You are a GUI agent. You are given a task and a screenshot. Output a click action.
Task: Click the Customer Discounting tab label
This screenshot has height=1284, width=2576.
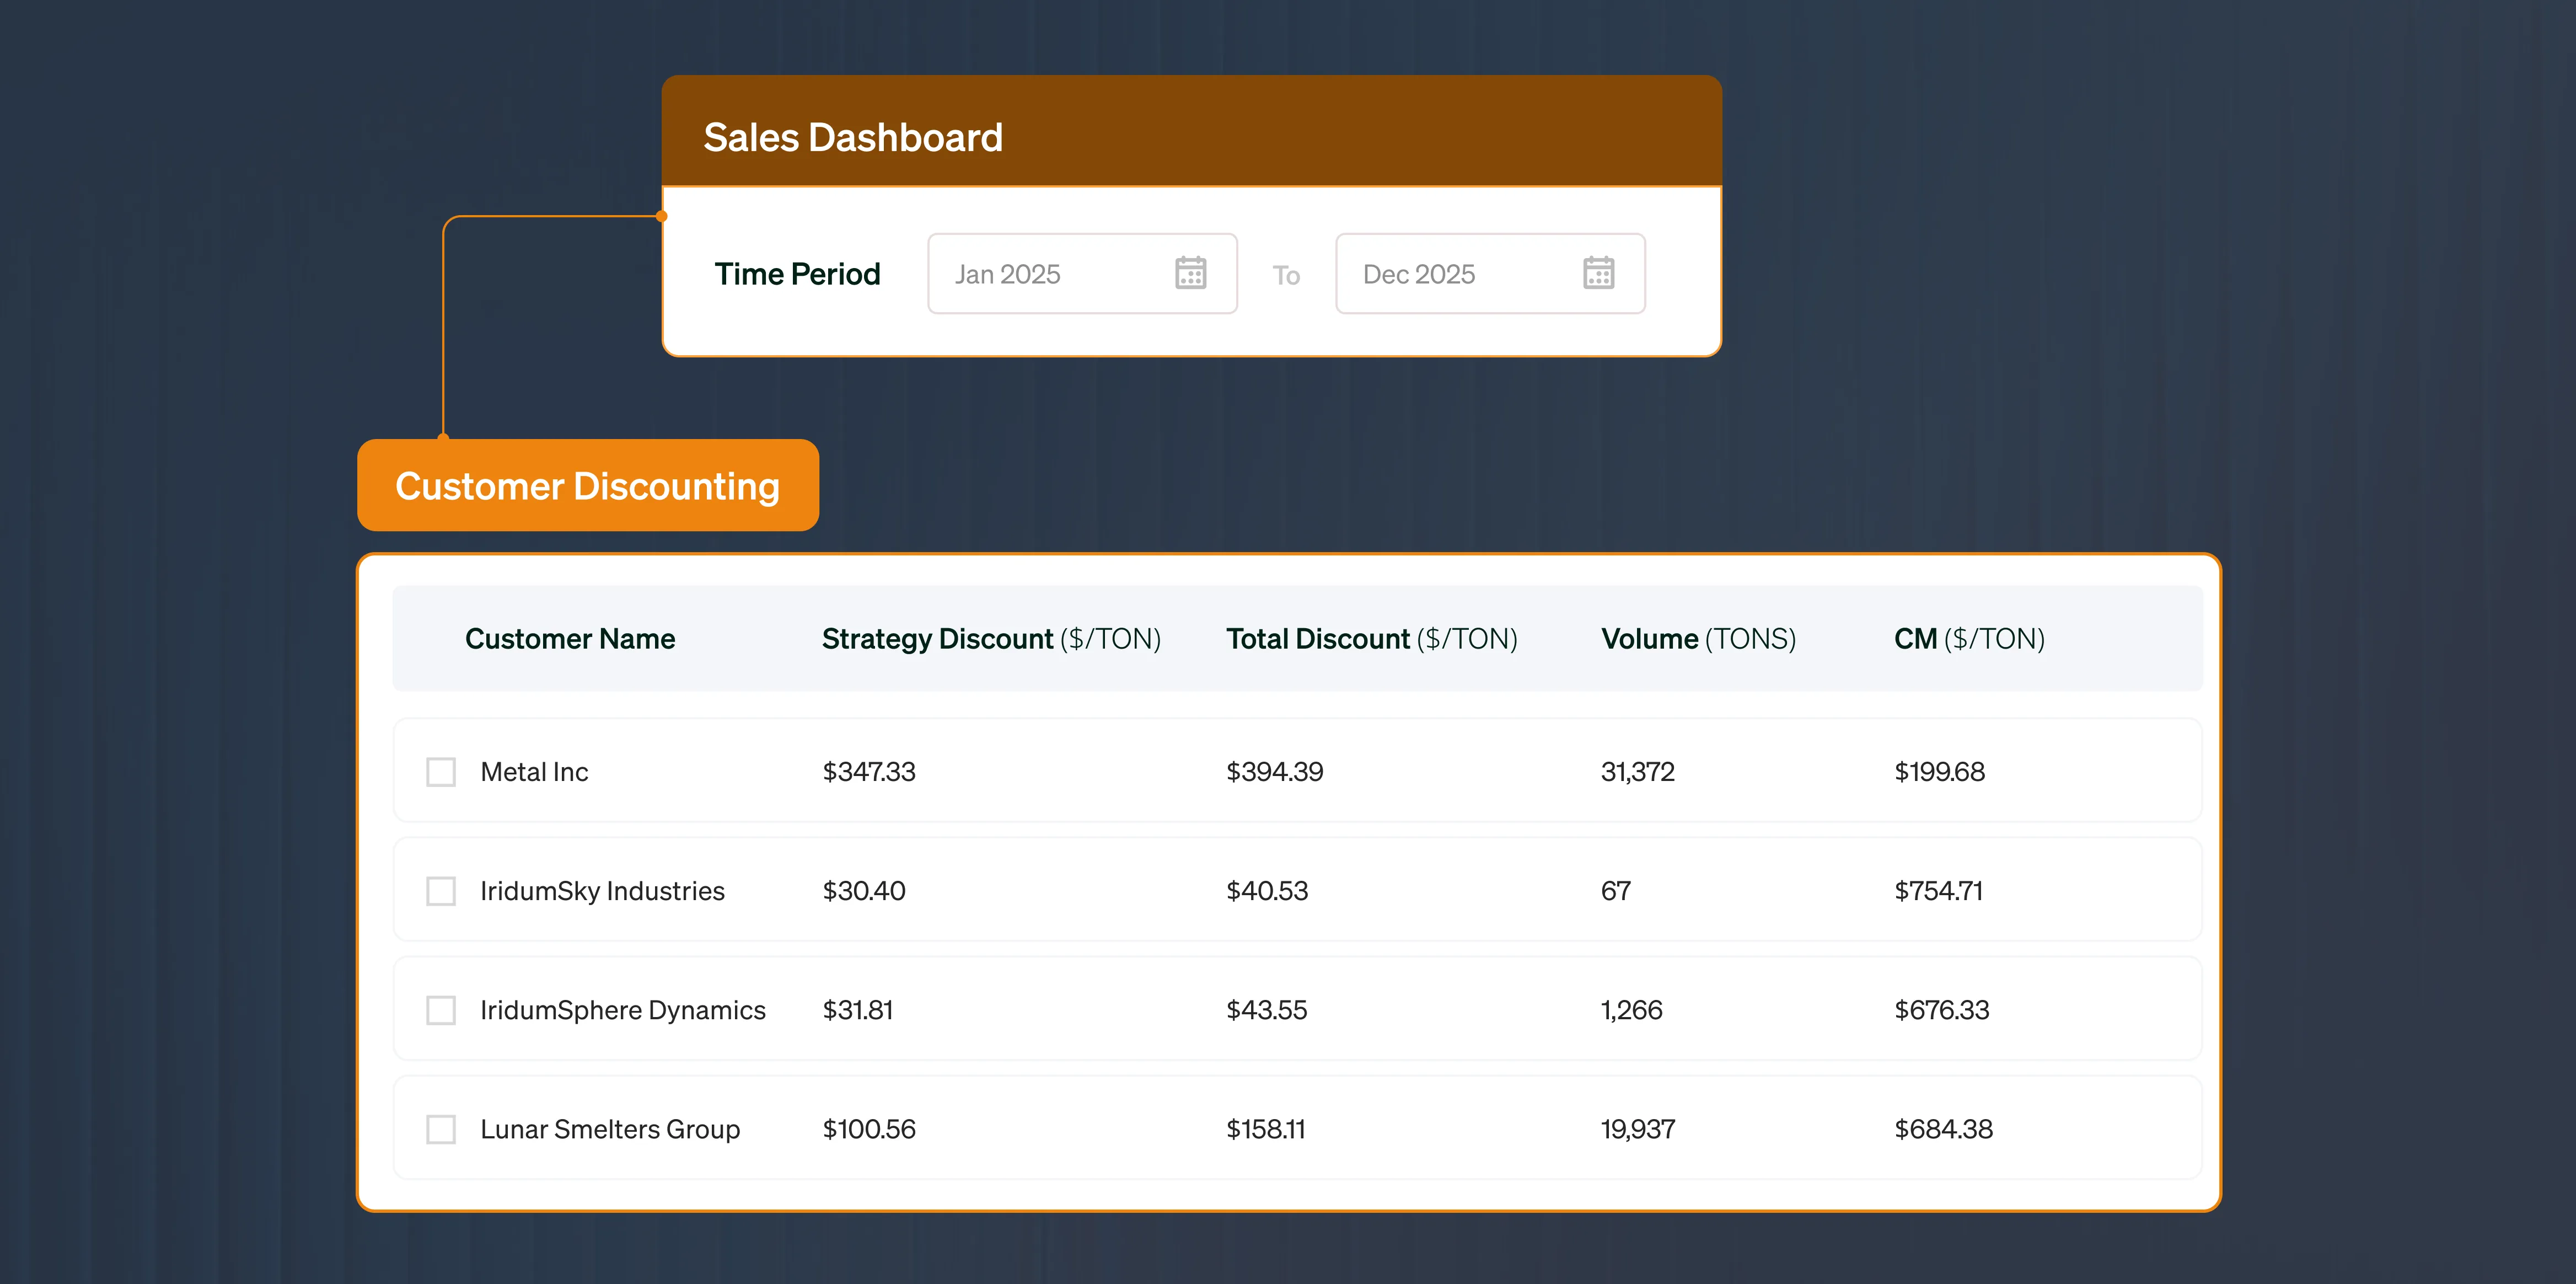588,486
